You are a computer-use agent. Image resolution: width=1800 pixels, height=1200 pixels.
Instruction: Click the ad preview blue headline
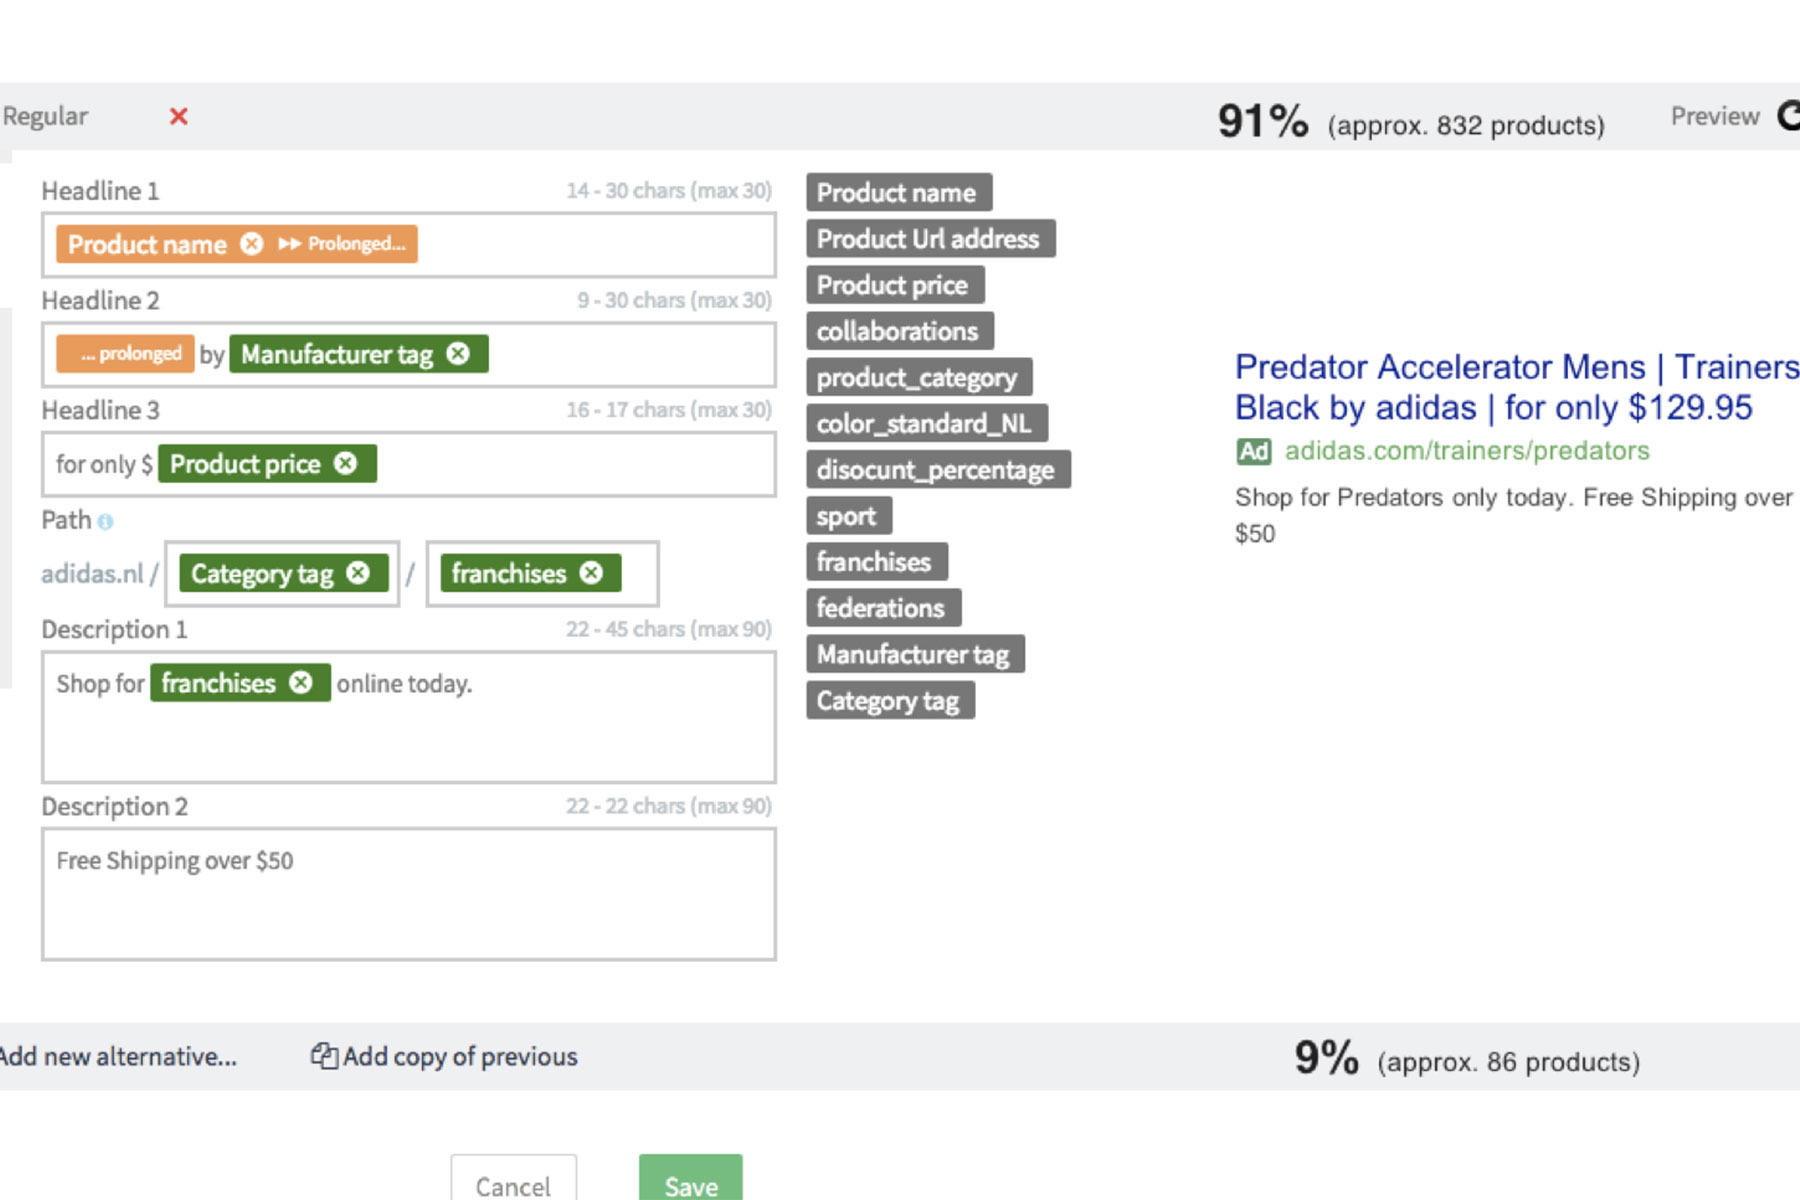(x=1517, y=387)
